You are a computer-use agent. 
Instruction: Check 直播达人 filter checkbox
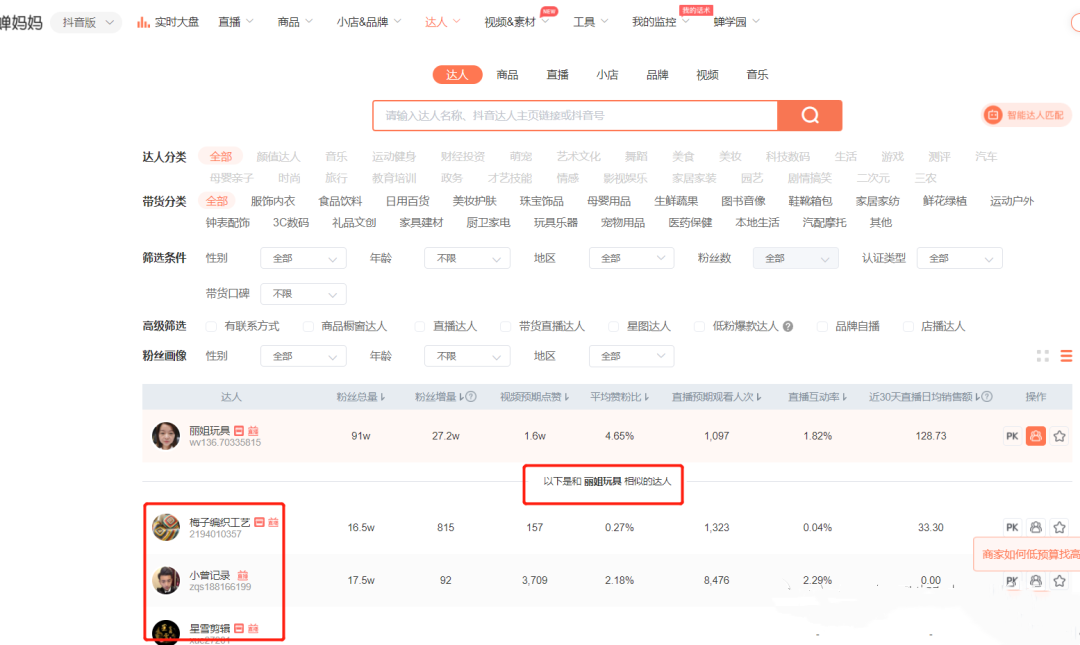click(419, 326)
